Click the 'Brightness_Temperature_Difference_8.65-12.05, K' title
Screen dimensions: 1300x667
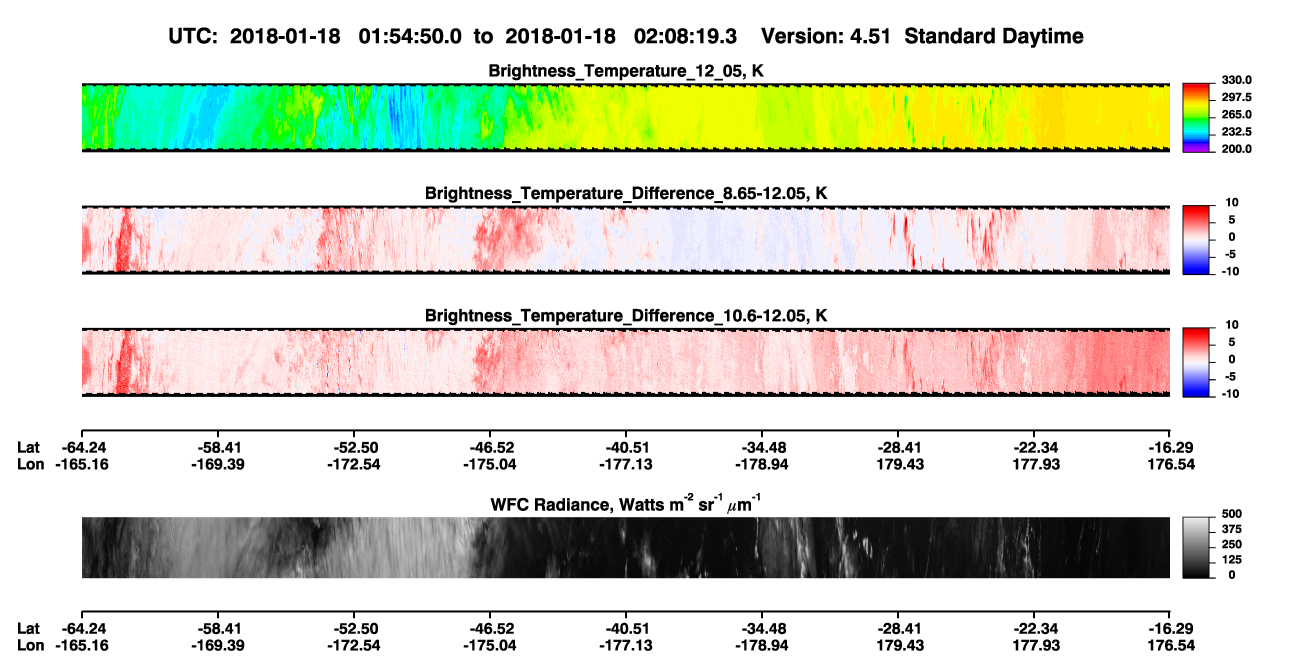(626, 193)
